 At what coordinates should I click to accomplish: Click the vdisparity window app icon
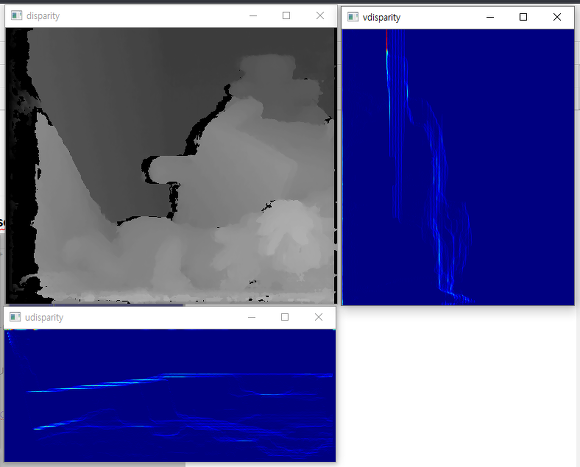tap(353, 17)
